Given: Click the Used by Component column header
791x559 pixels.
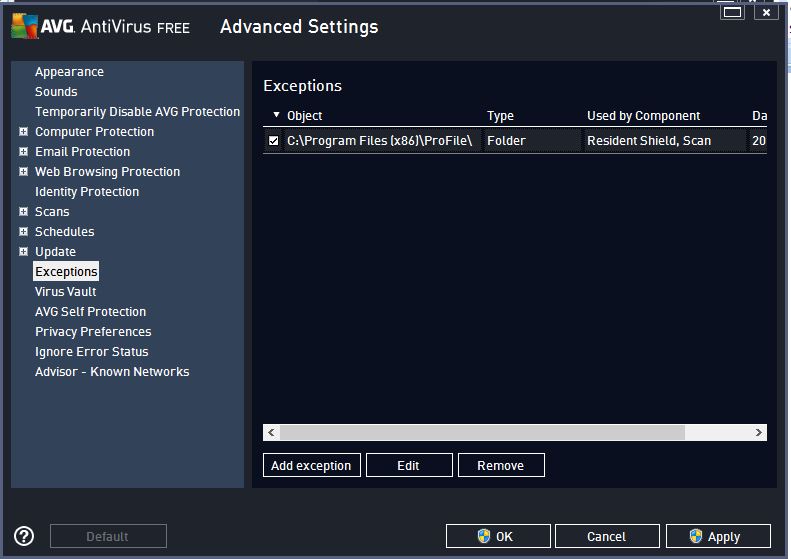Looking at the screenshot, I should click(643, 116).
